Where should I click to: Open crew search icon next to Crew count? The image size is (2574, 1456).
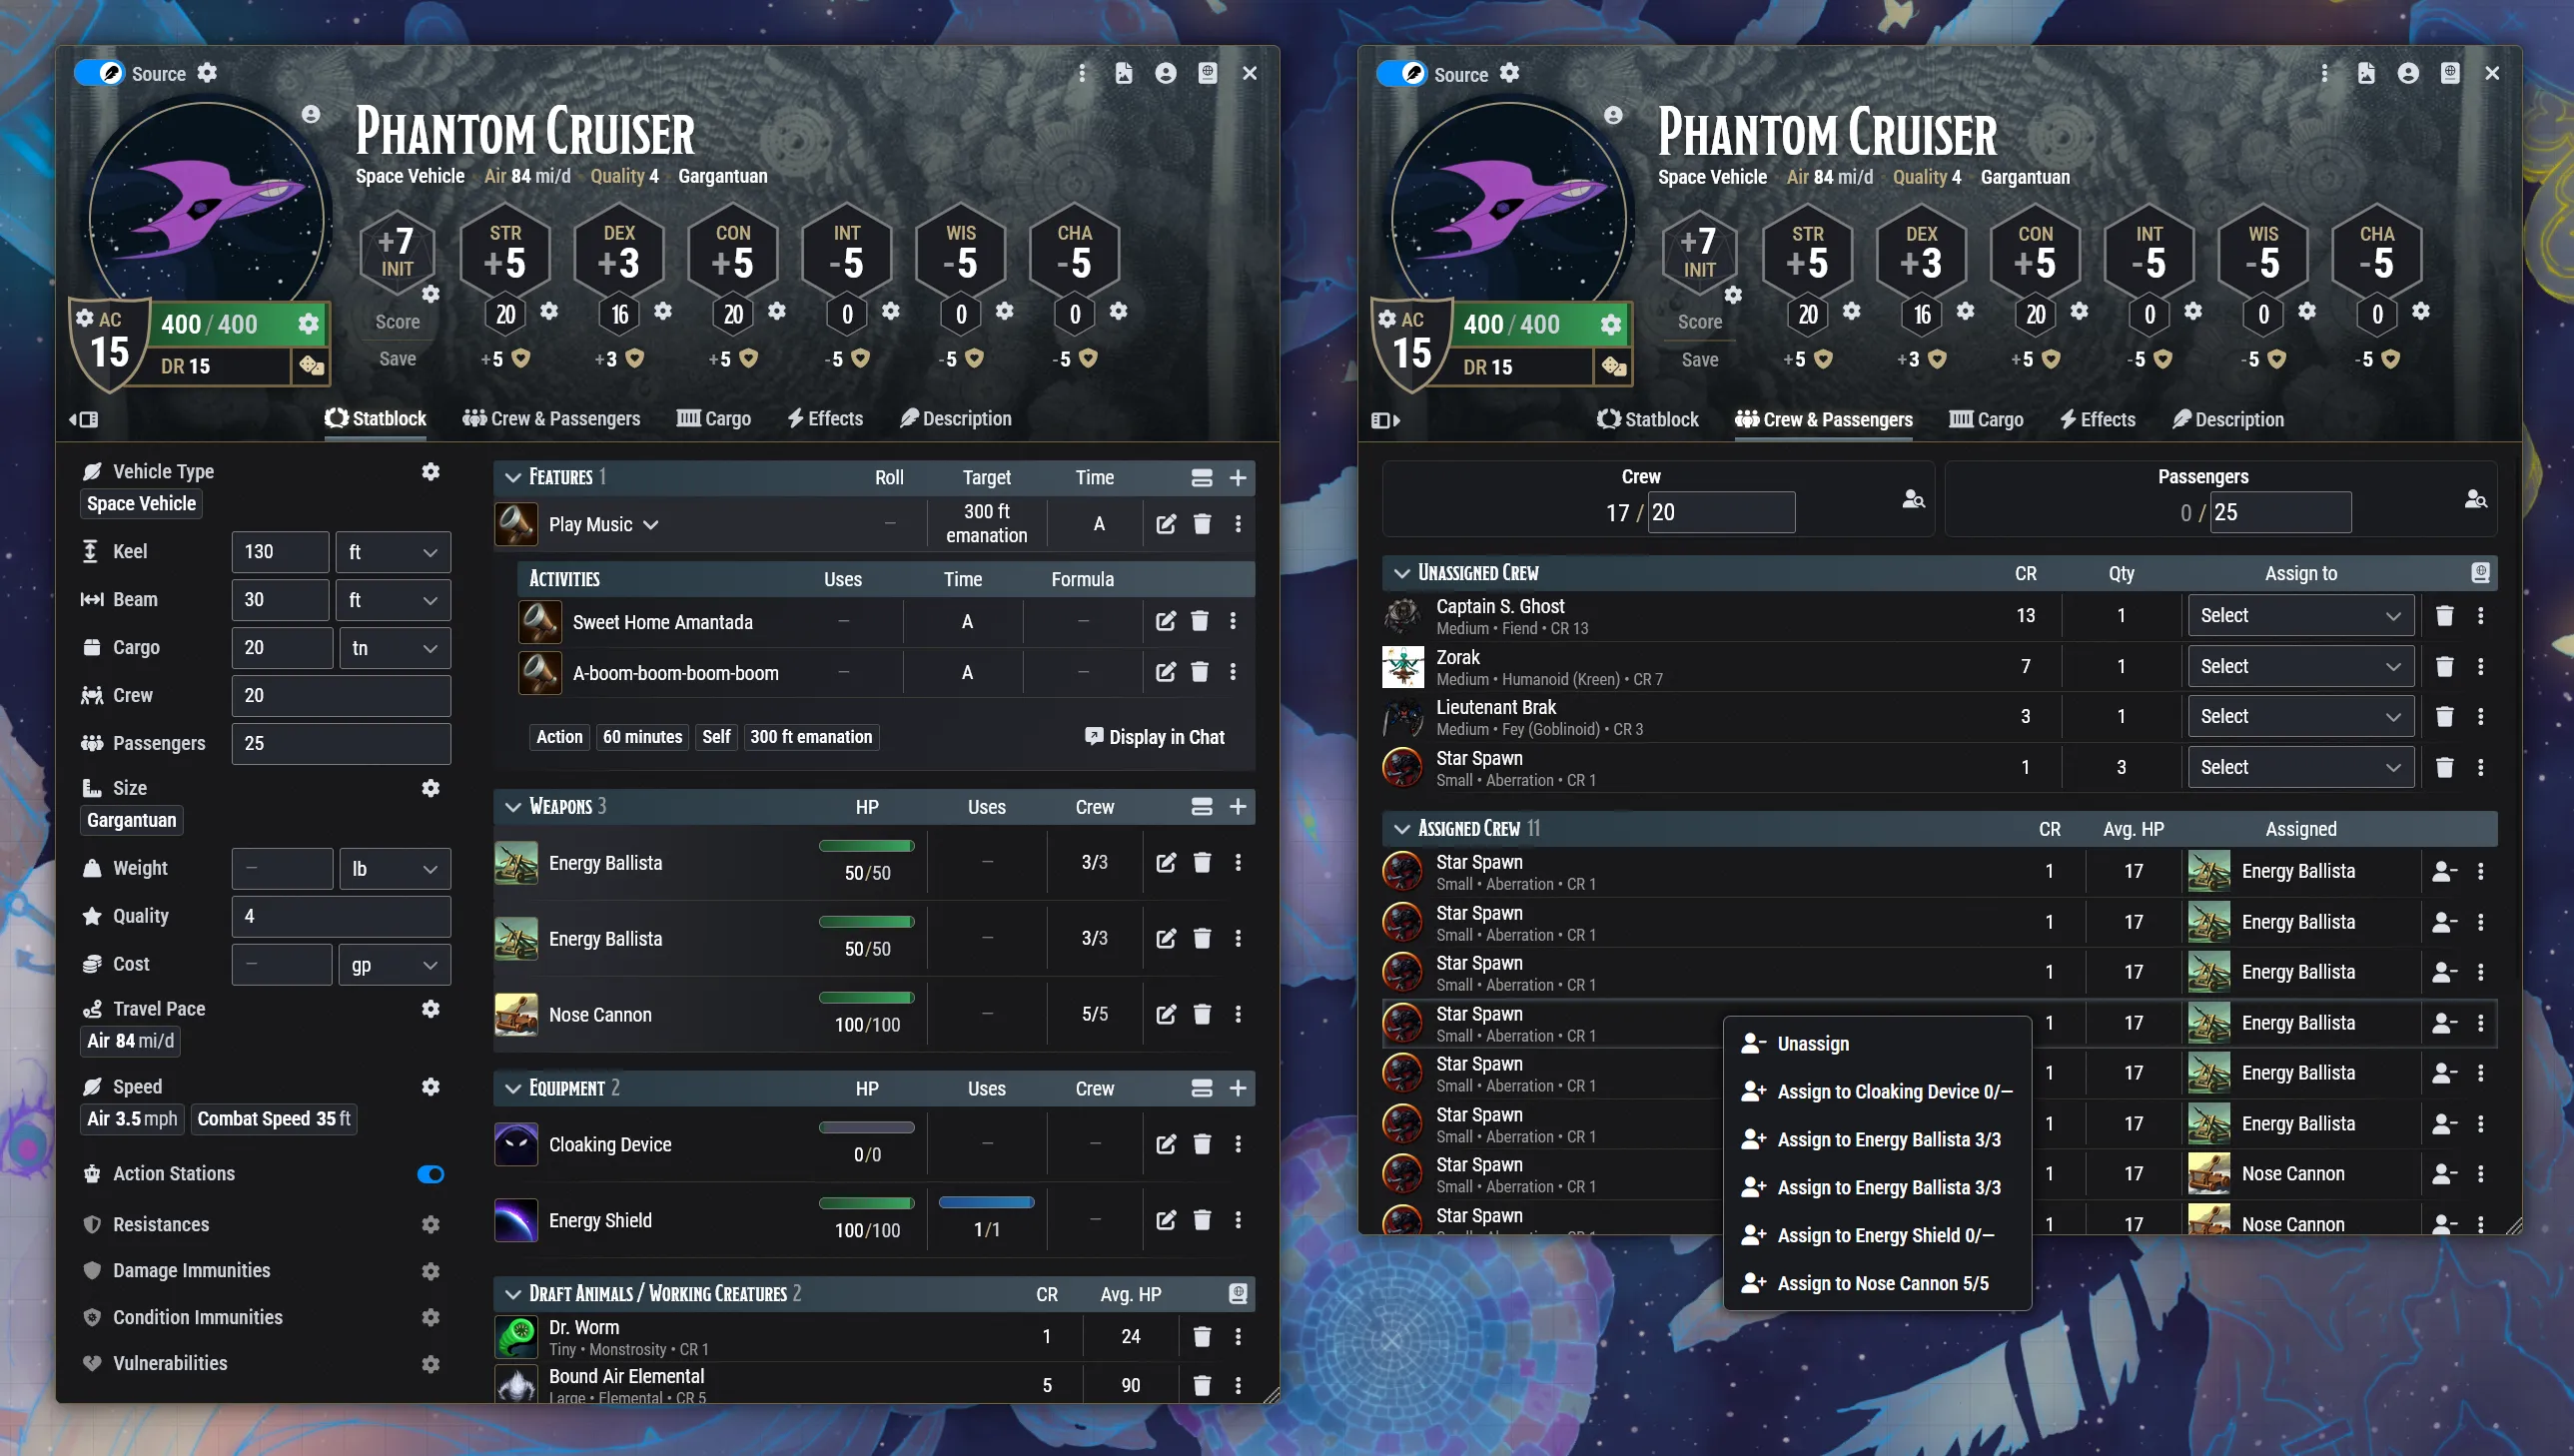coord(1913,498)
